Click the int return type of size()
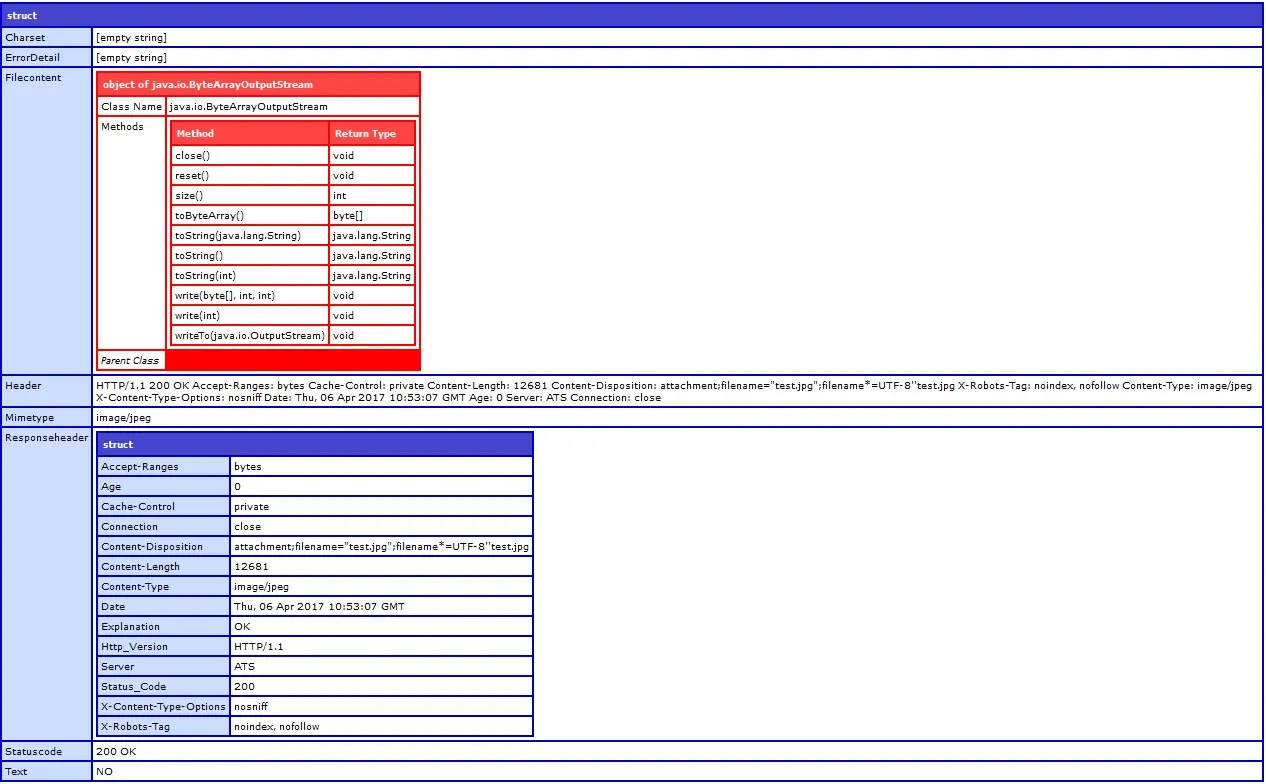This screenshot has height=784, width=1266. coord(372,196)
